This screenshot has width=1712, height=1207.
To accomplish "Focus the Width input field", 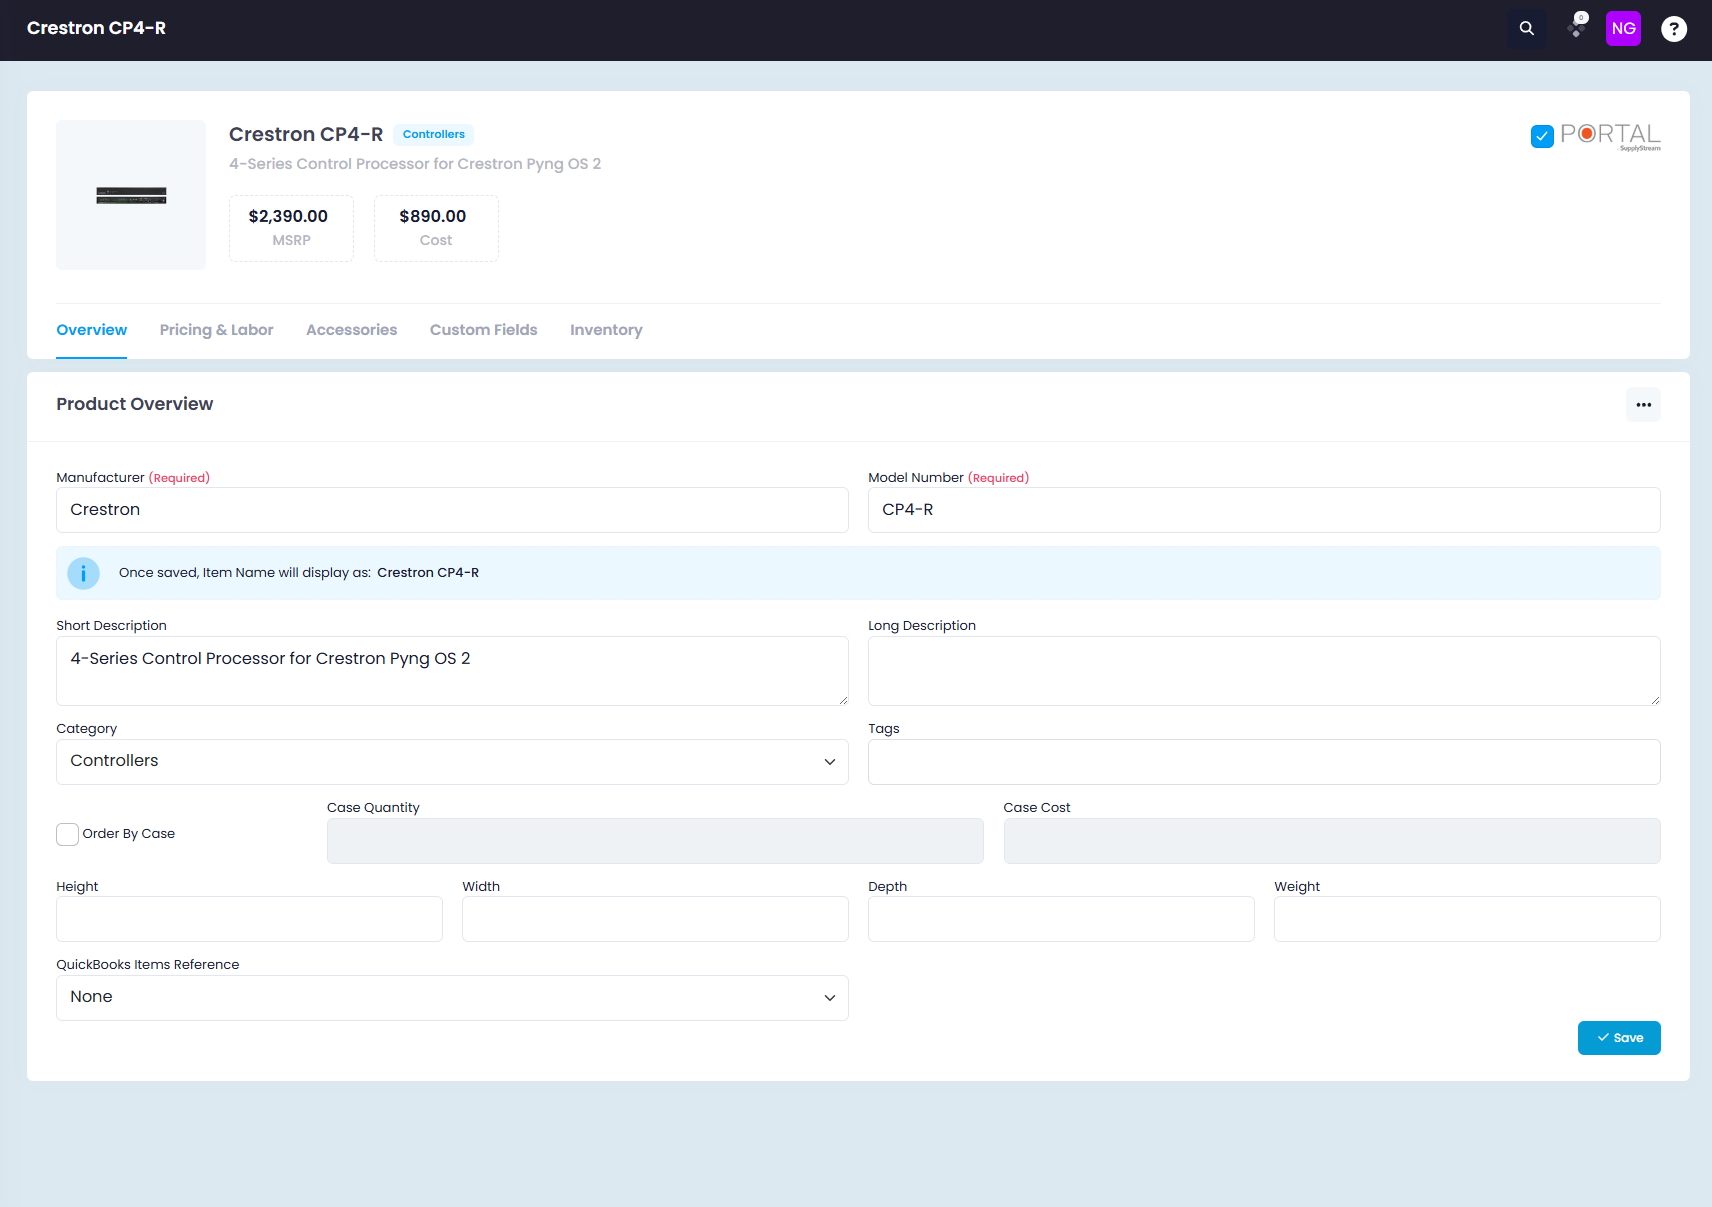I will coord(655,919).
